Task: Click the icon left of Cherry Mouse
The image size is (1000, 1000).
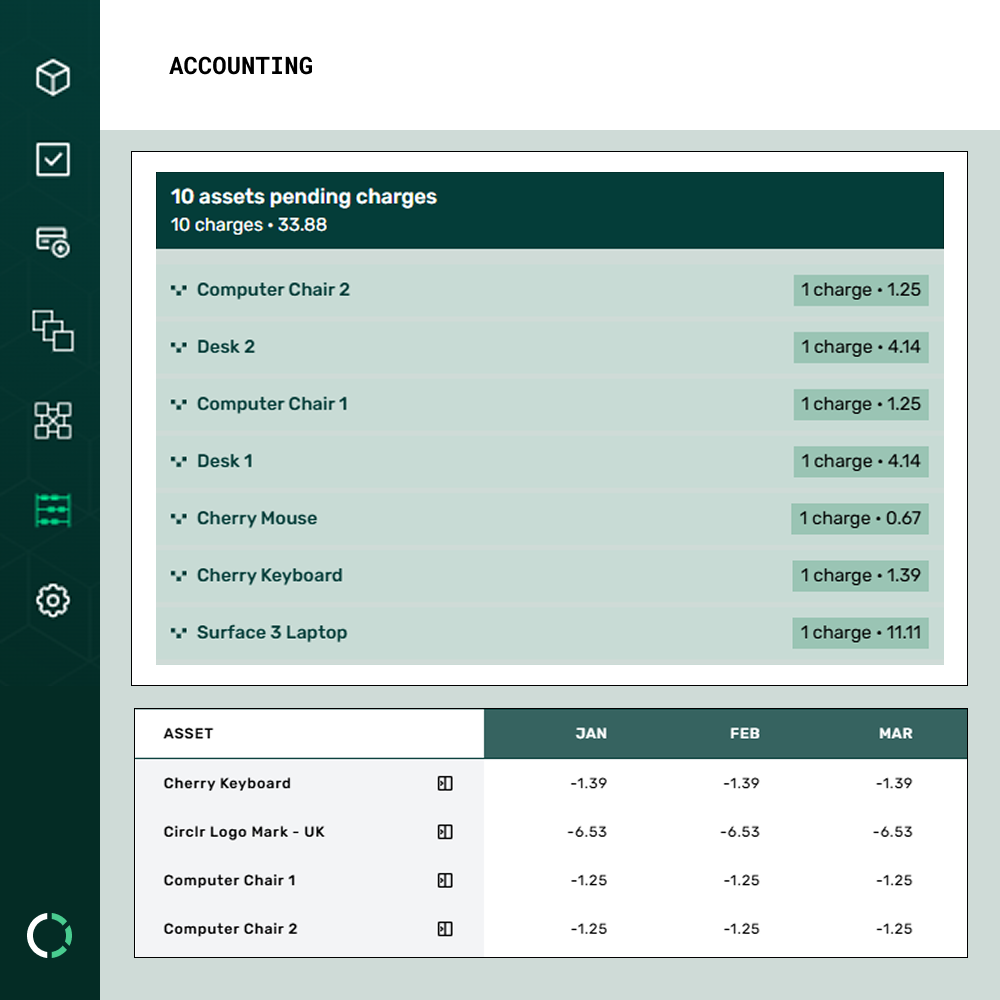Action: (x=179, y=518)
